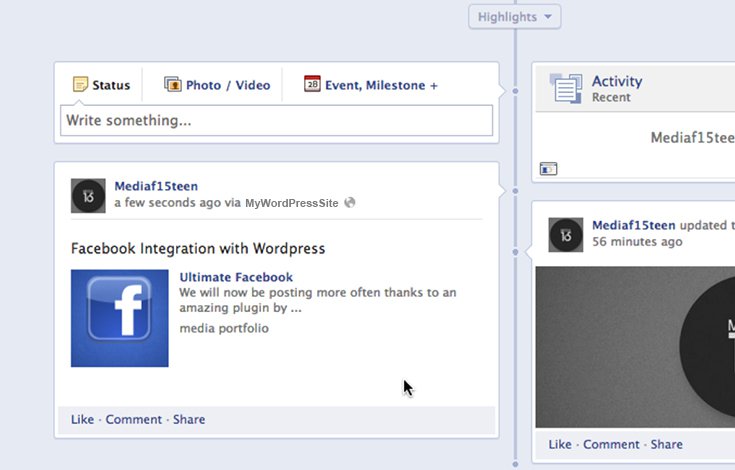This screenshot has width=735, height=470.
Task: Click 'a few seconds ago' timestamp
Action: point(167,203)
